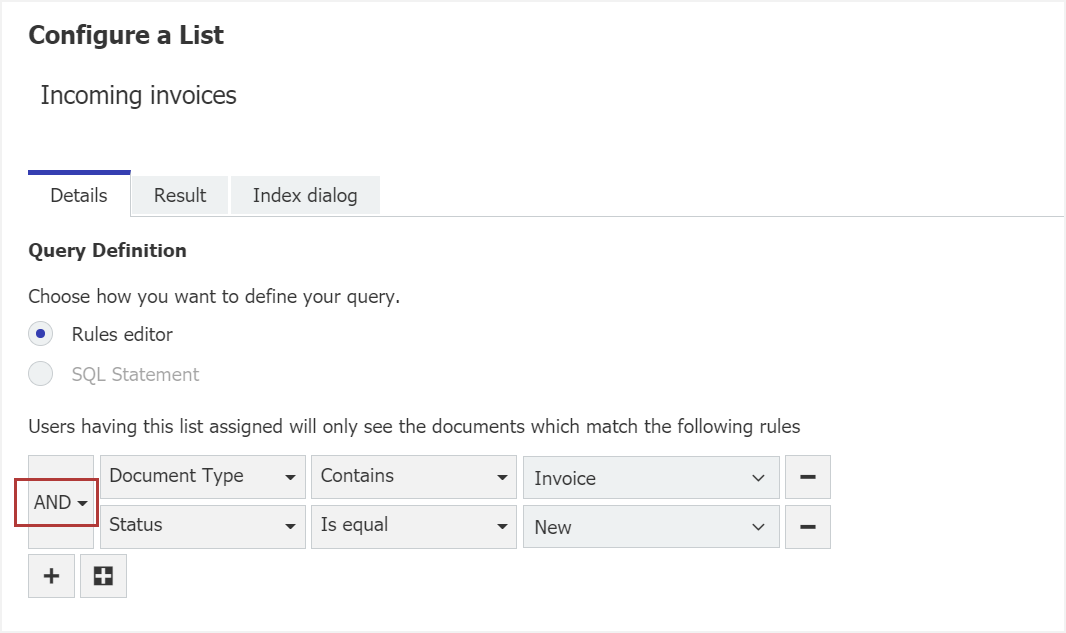Switch to the Result tab
Viewport: 1066px width, 633px height.
[180, 195]
